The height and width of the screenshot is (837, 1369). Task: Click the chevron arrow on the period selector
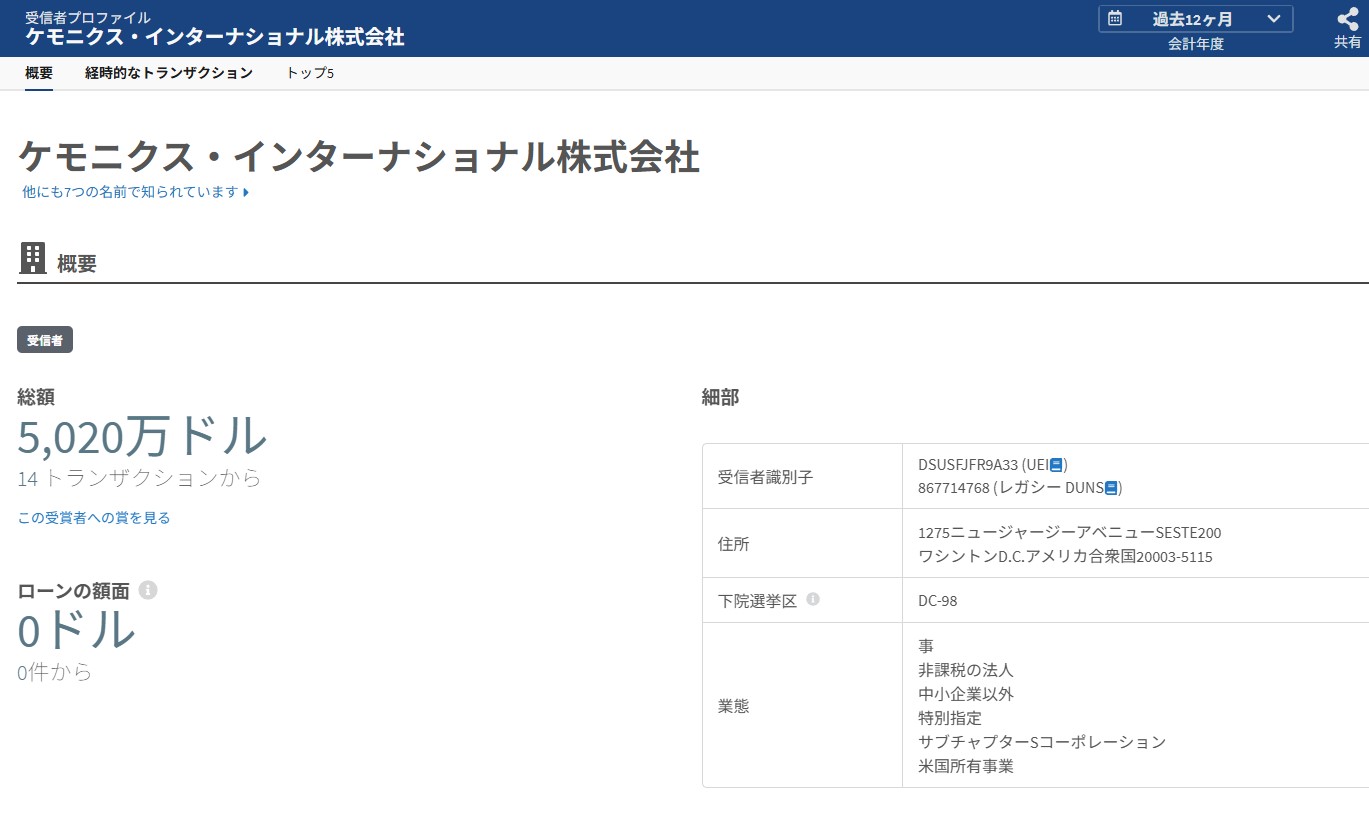[x=1273, y=18]
